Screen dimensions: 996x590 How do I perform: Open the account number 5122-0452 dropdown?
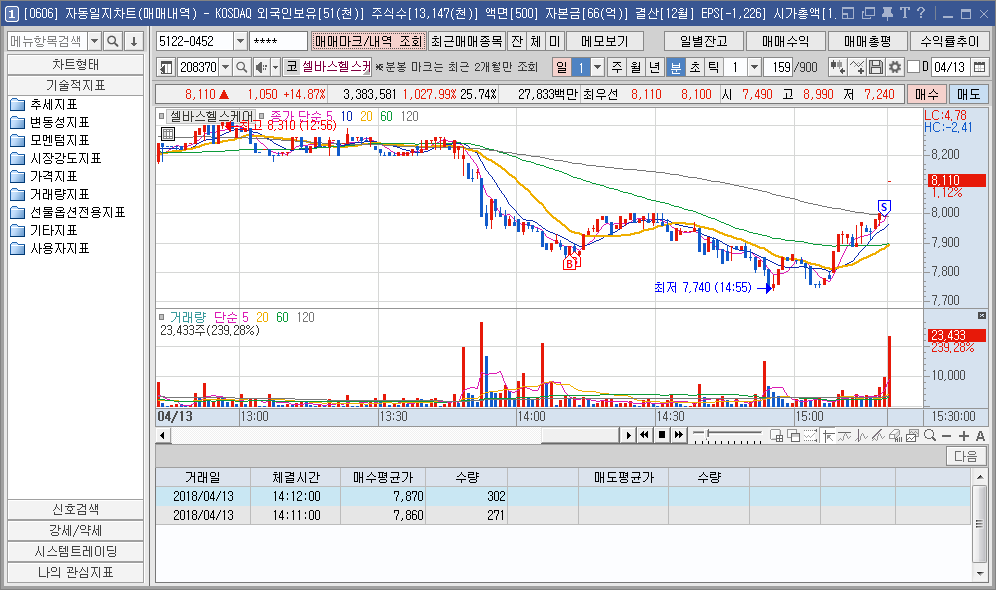pos(240,41)
